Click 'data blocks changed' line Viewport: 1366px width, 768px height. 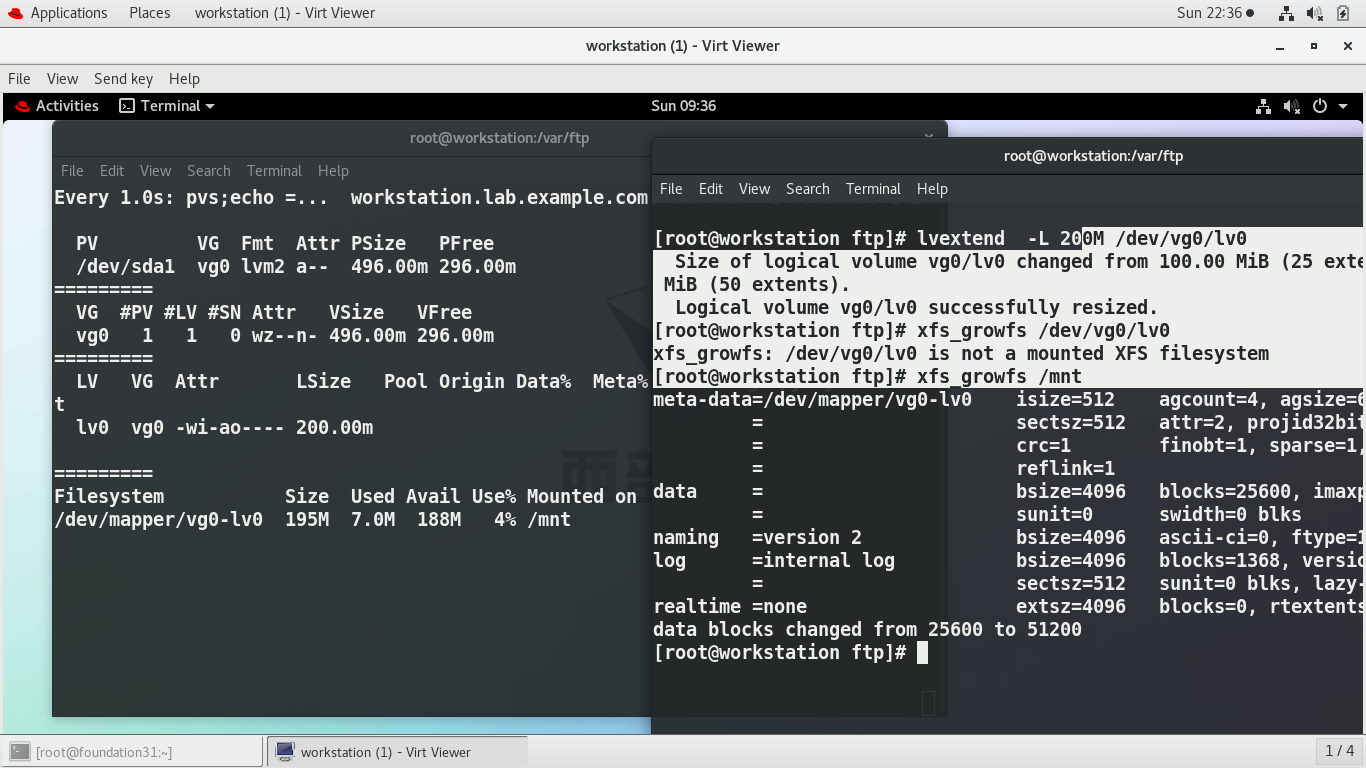coord(867,630)
